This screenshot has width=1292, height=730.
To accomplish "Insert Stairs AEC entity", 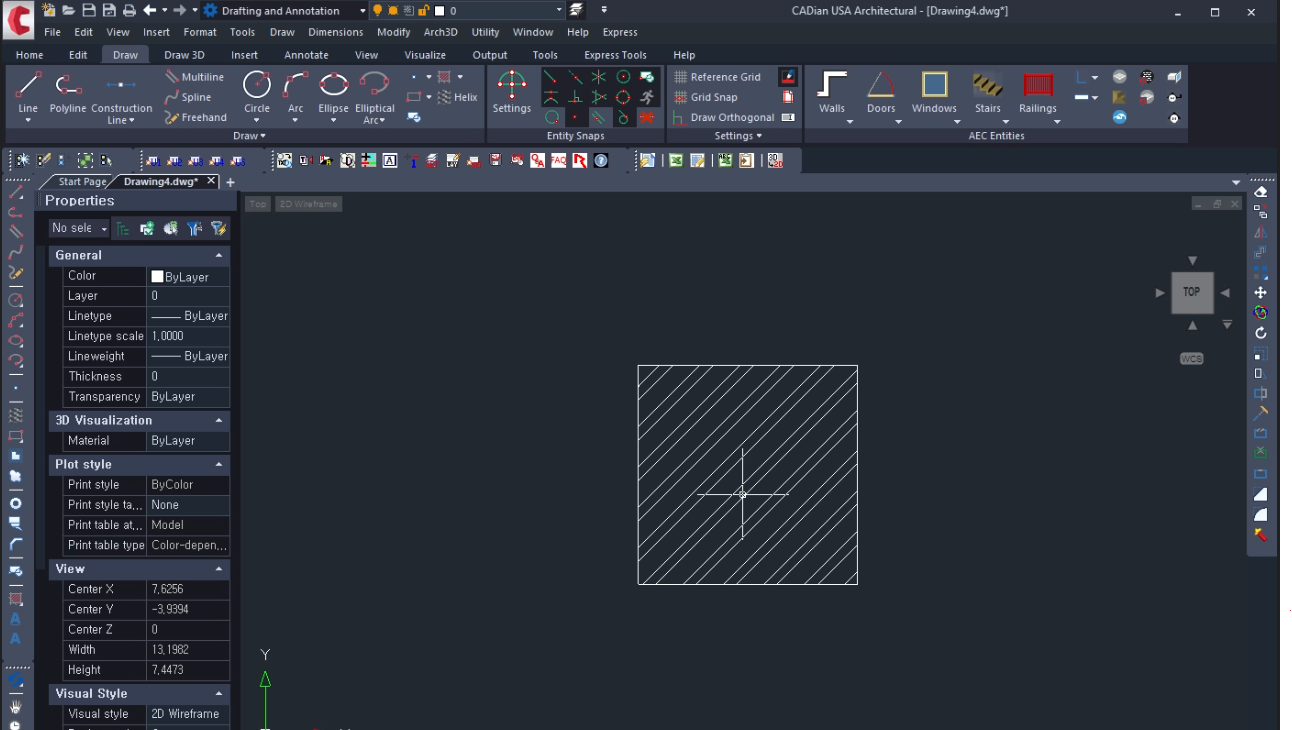I will click(x=988, y=92).
